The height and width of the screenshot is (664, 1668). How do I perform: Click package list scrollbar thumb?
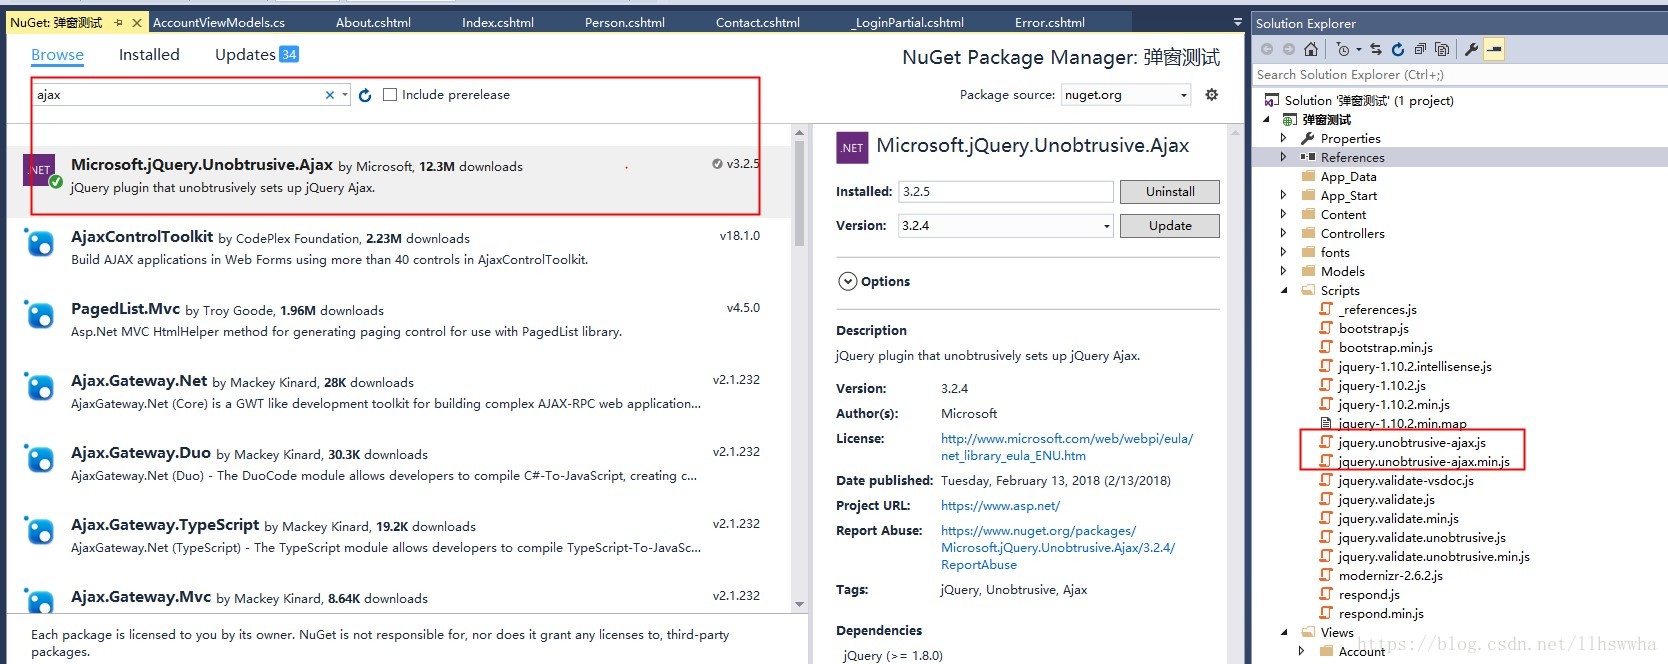pos(799,193)
